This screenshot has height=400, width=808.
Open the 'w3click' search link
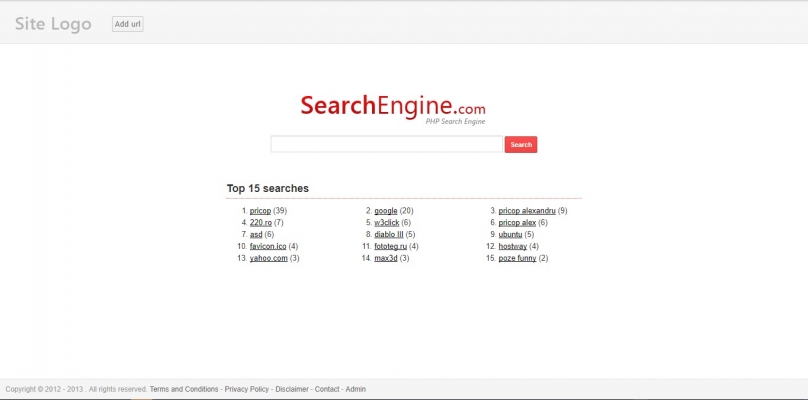(x=386, y=223)
